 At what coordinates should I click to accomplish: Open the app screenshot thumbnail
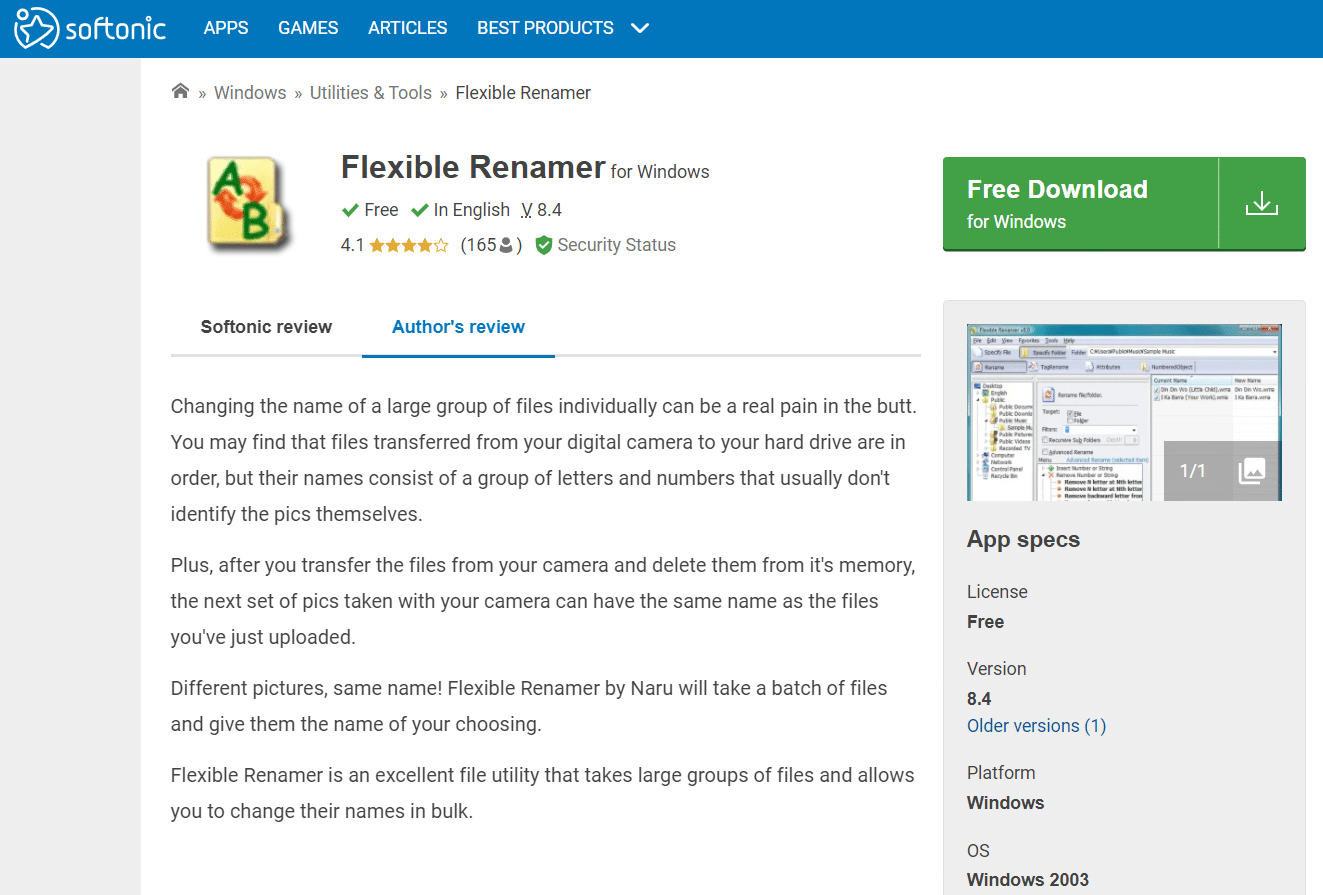click(x=1124, y=412)
